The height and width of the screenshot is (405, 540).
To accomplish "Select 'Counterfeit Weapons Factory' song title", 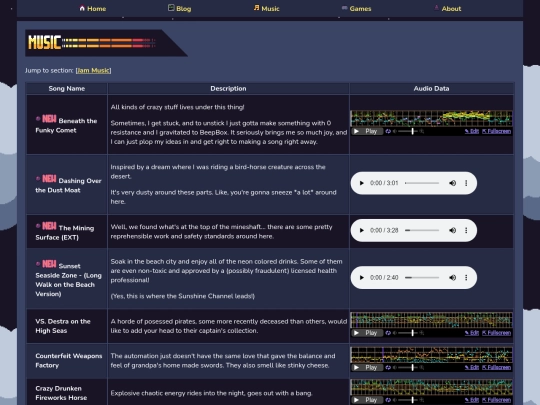I will pos(69,361).
